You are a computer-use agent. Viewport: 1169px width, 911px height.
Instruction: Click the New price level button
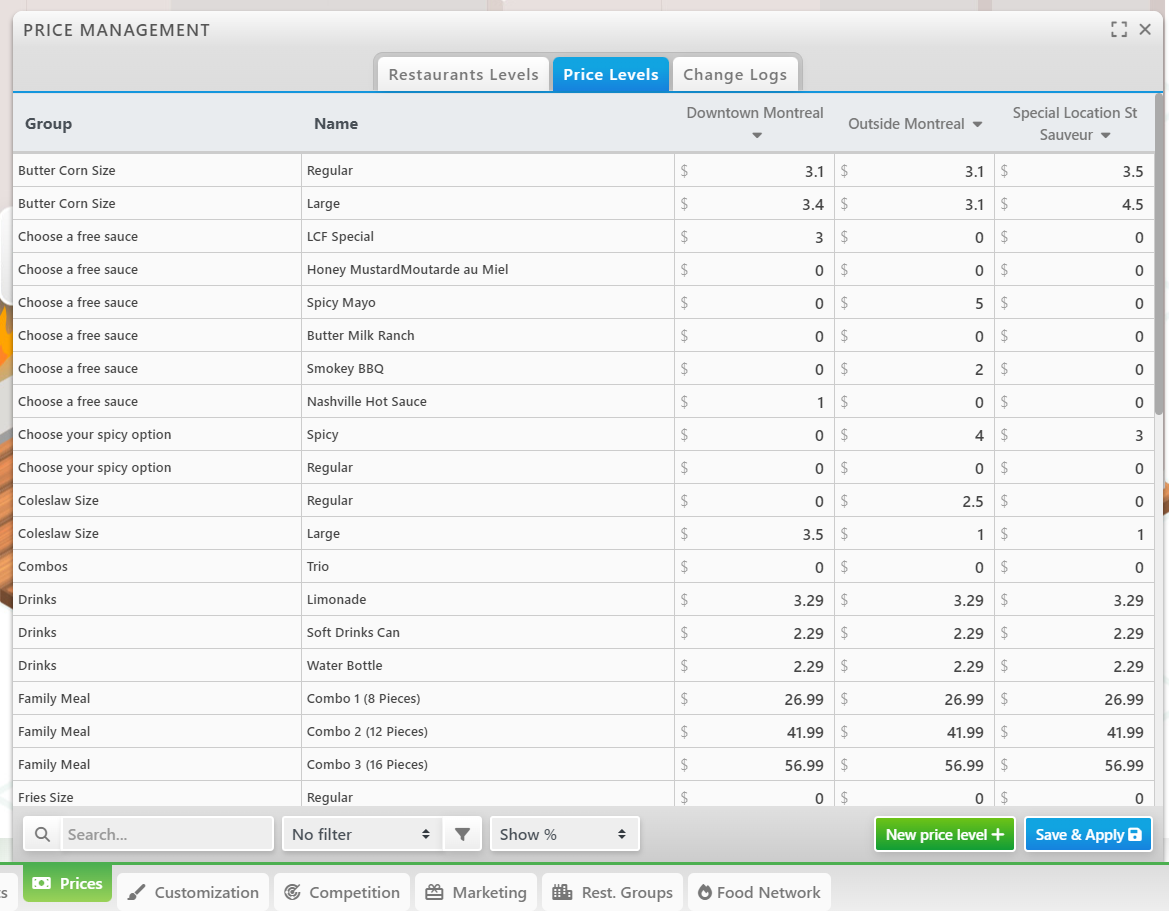point(944,834)
